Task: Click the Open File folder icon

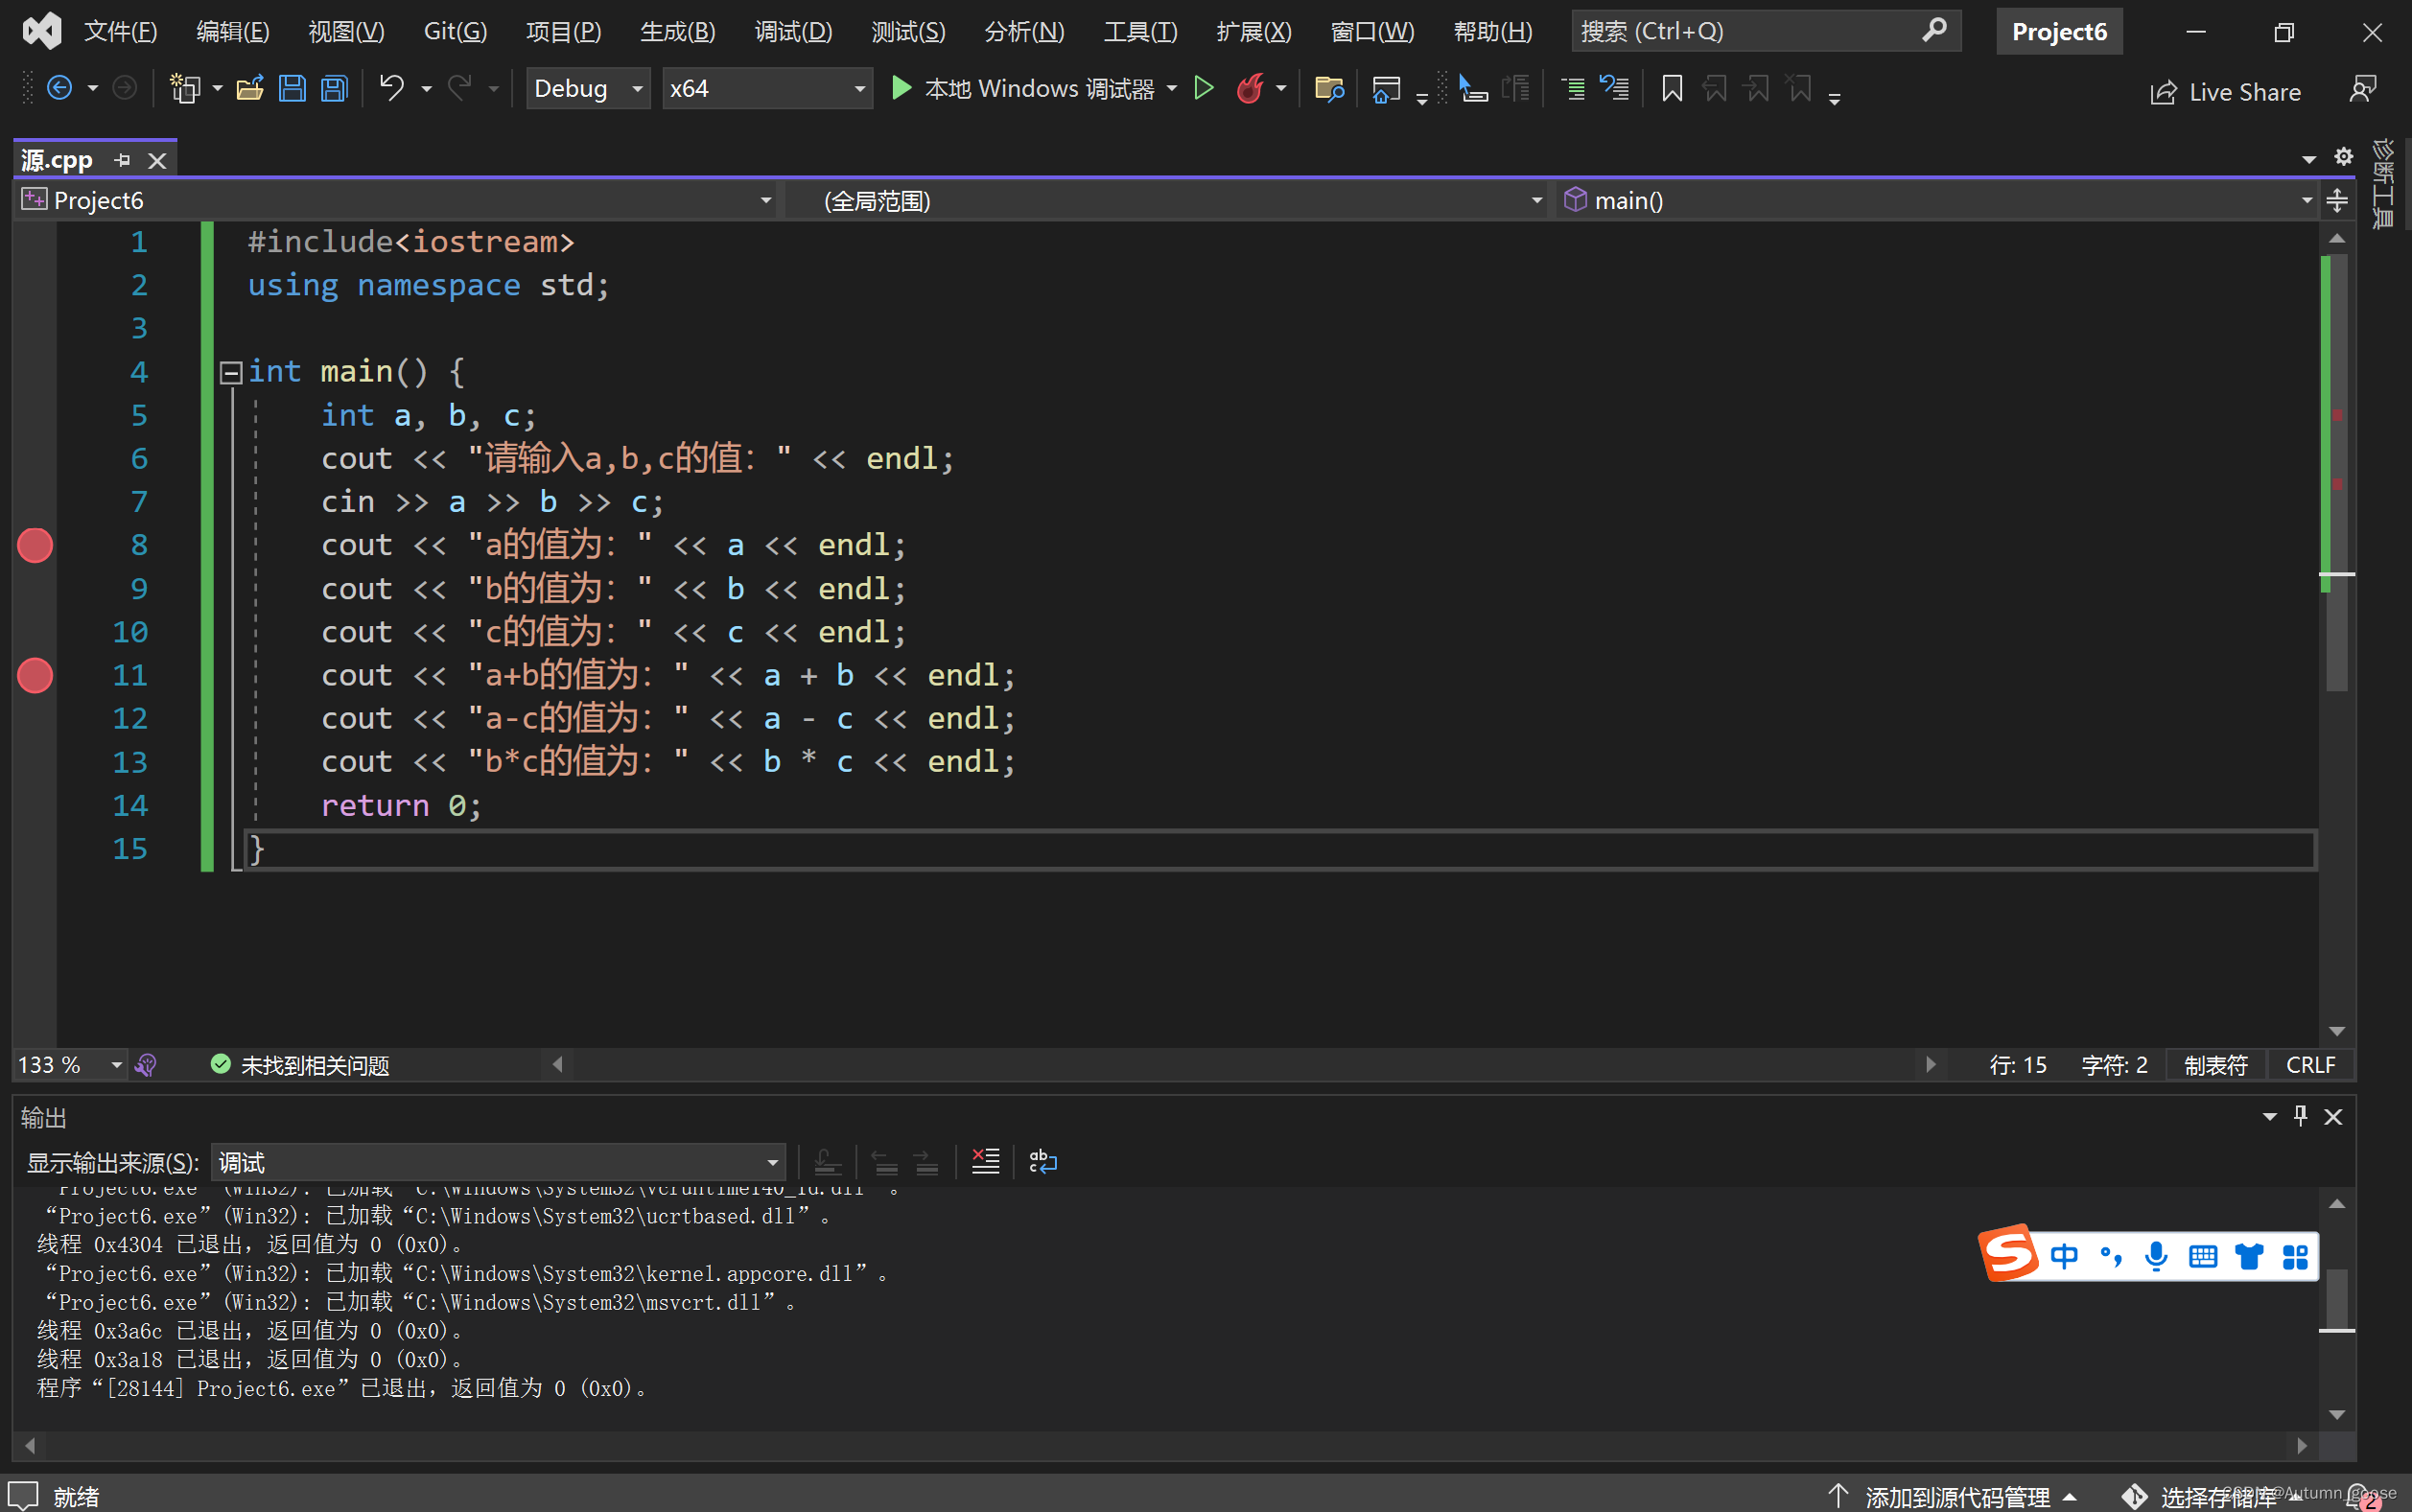Action: (250, 89)
